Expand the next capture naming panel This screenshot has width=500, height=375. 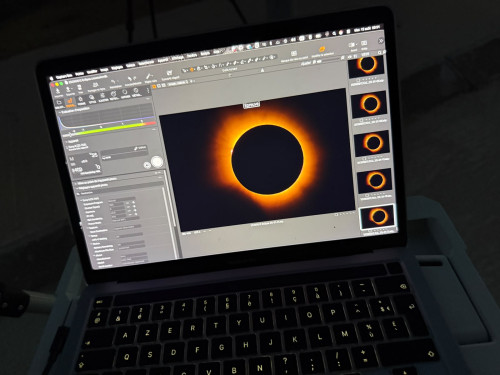(x=75, y=184)
